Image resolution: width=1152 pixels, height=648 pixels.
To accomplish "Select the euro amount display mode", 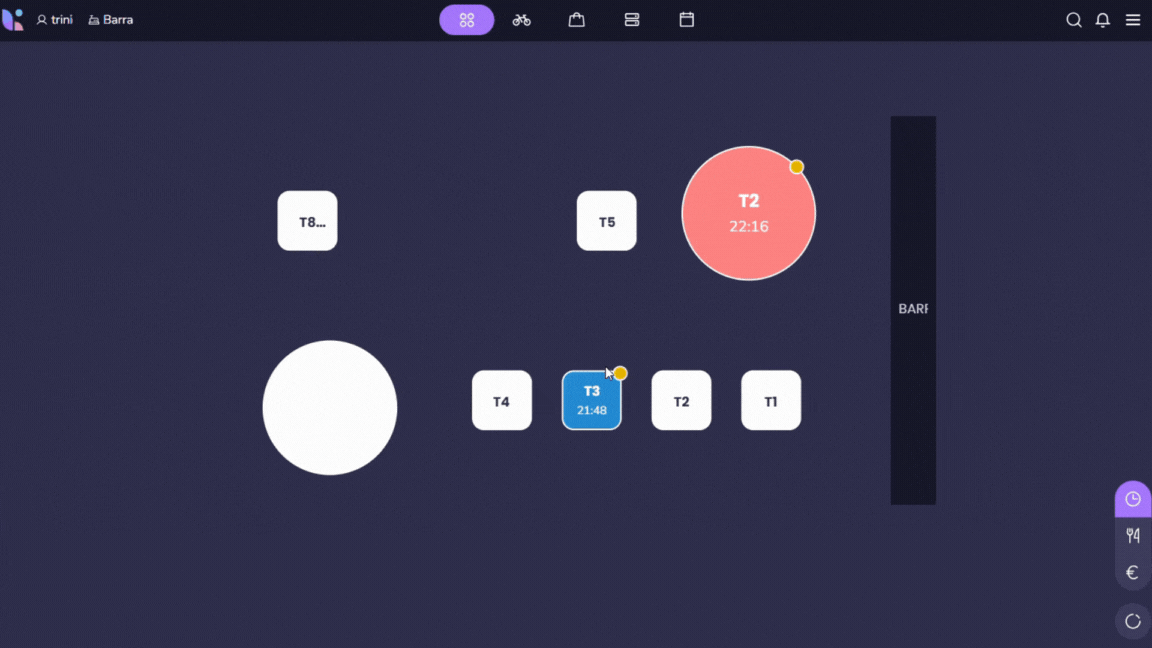I will pos(1133,572).
